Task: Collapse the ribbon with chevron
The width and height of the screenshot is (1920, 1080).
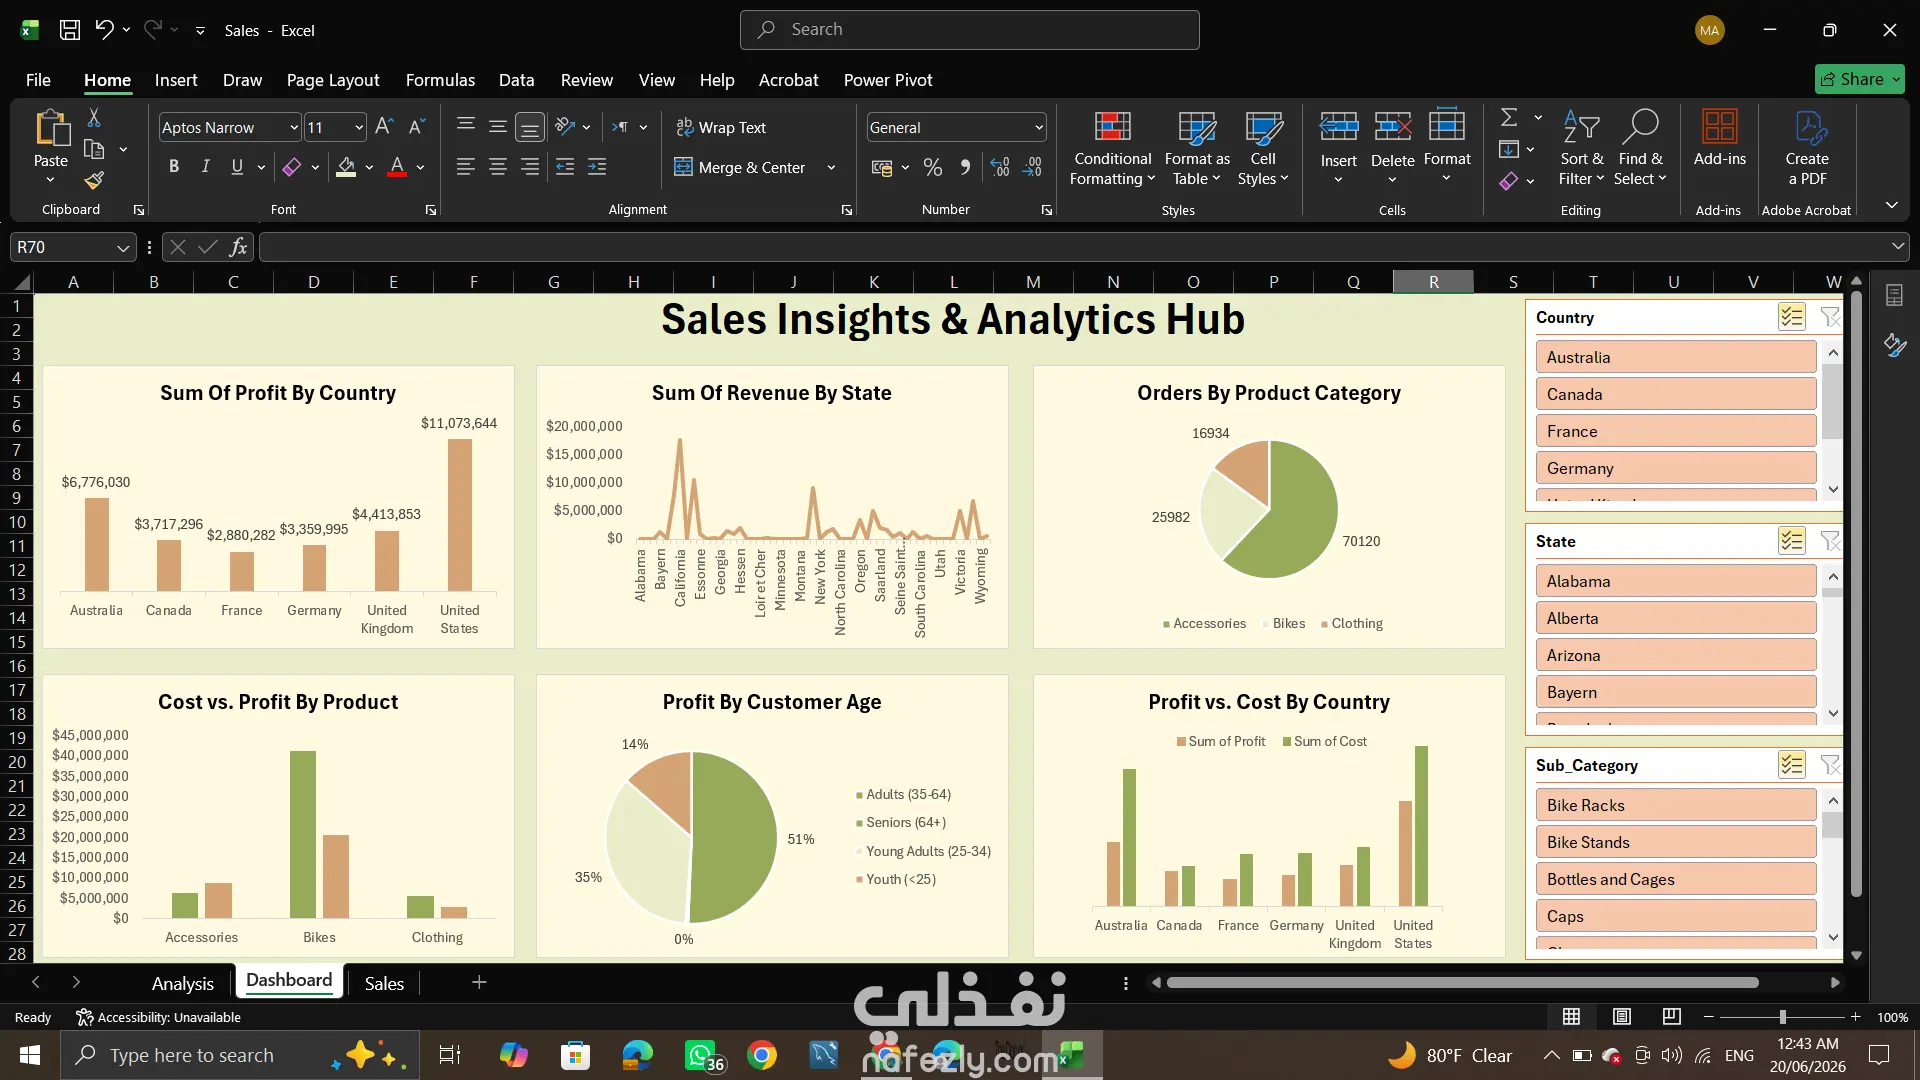Action: click(1892, 205)
